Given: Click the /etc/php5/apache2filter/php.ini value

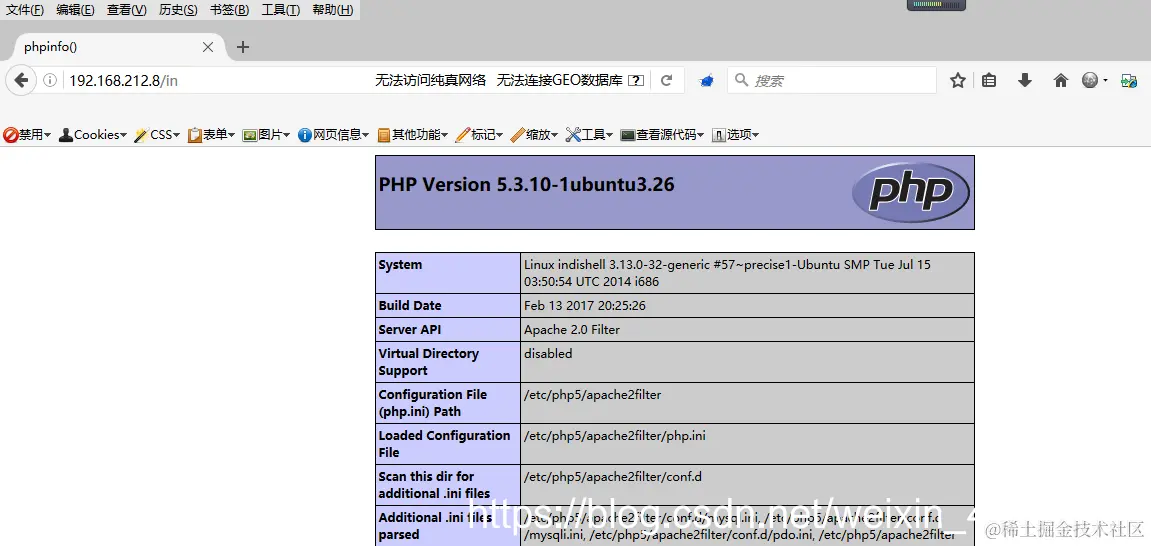Looking at the screenshot, I should pos(615,436).
